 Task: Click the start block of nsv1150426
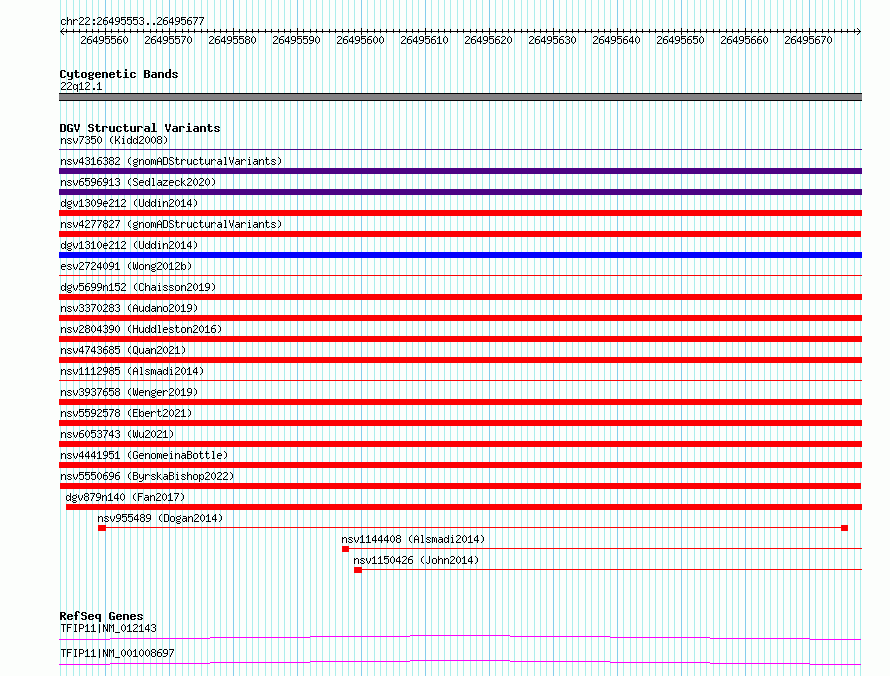[358, 570]
